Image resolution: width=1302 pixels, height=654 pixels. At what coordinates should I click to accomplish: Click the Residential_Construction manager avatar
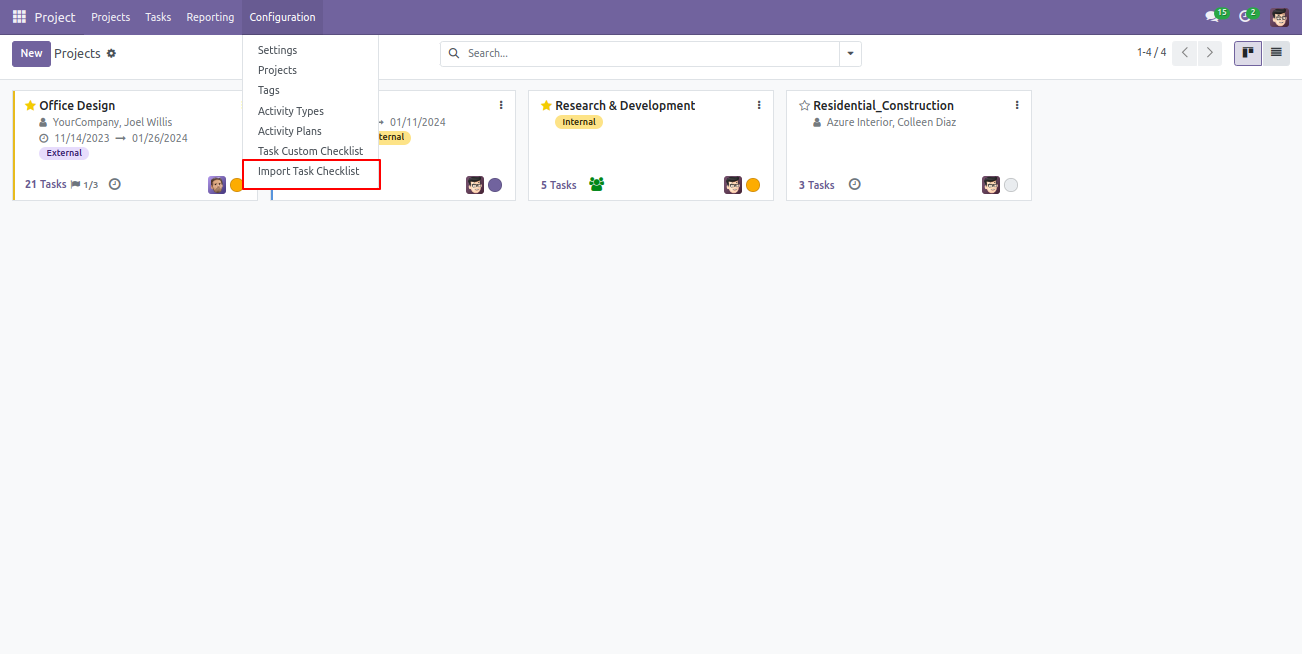point(991,185)
